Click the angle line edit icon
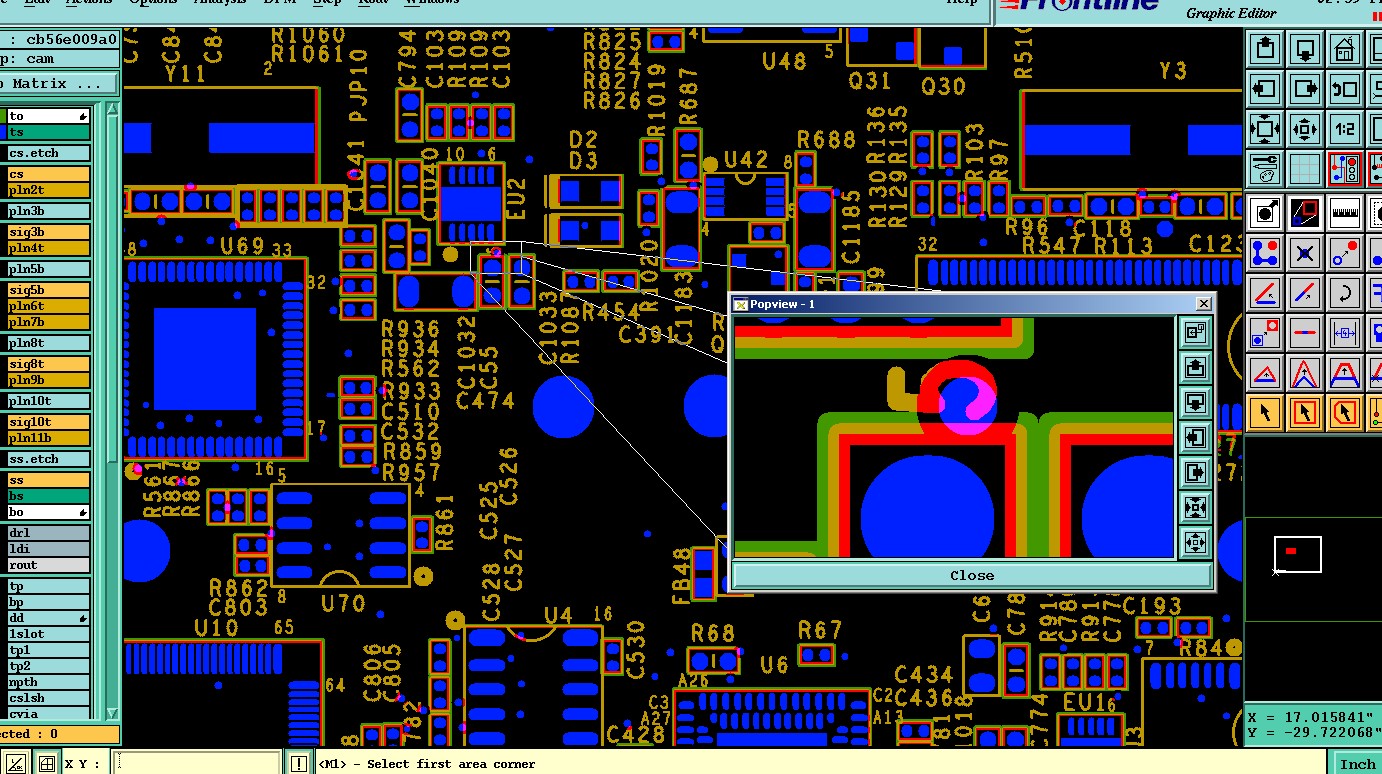Screen dimensions: 1382x774 [x=1265, y=292]
